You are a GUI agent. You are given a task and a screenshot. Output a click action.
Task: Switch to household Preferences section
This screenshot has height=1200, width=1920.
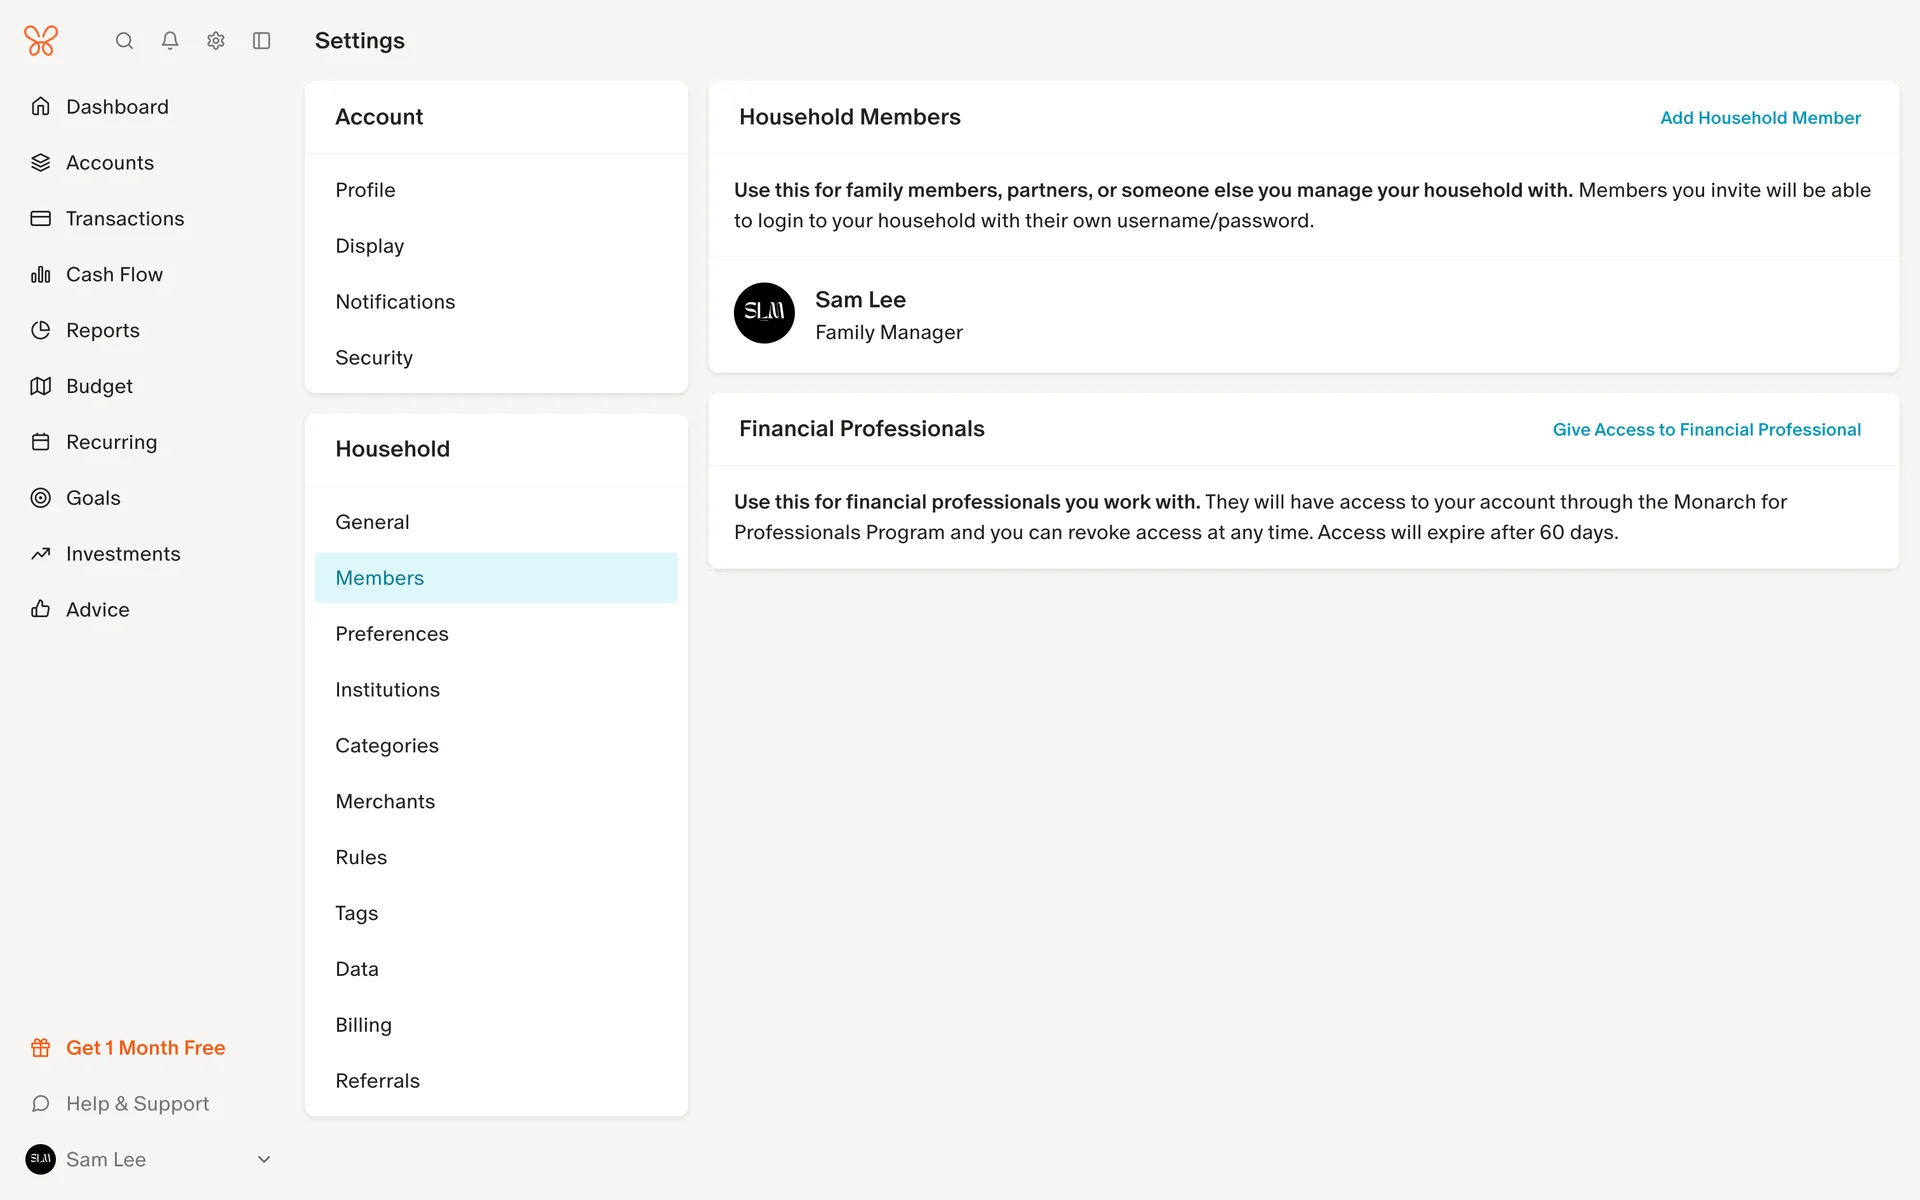(392, 634)
